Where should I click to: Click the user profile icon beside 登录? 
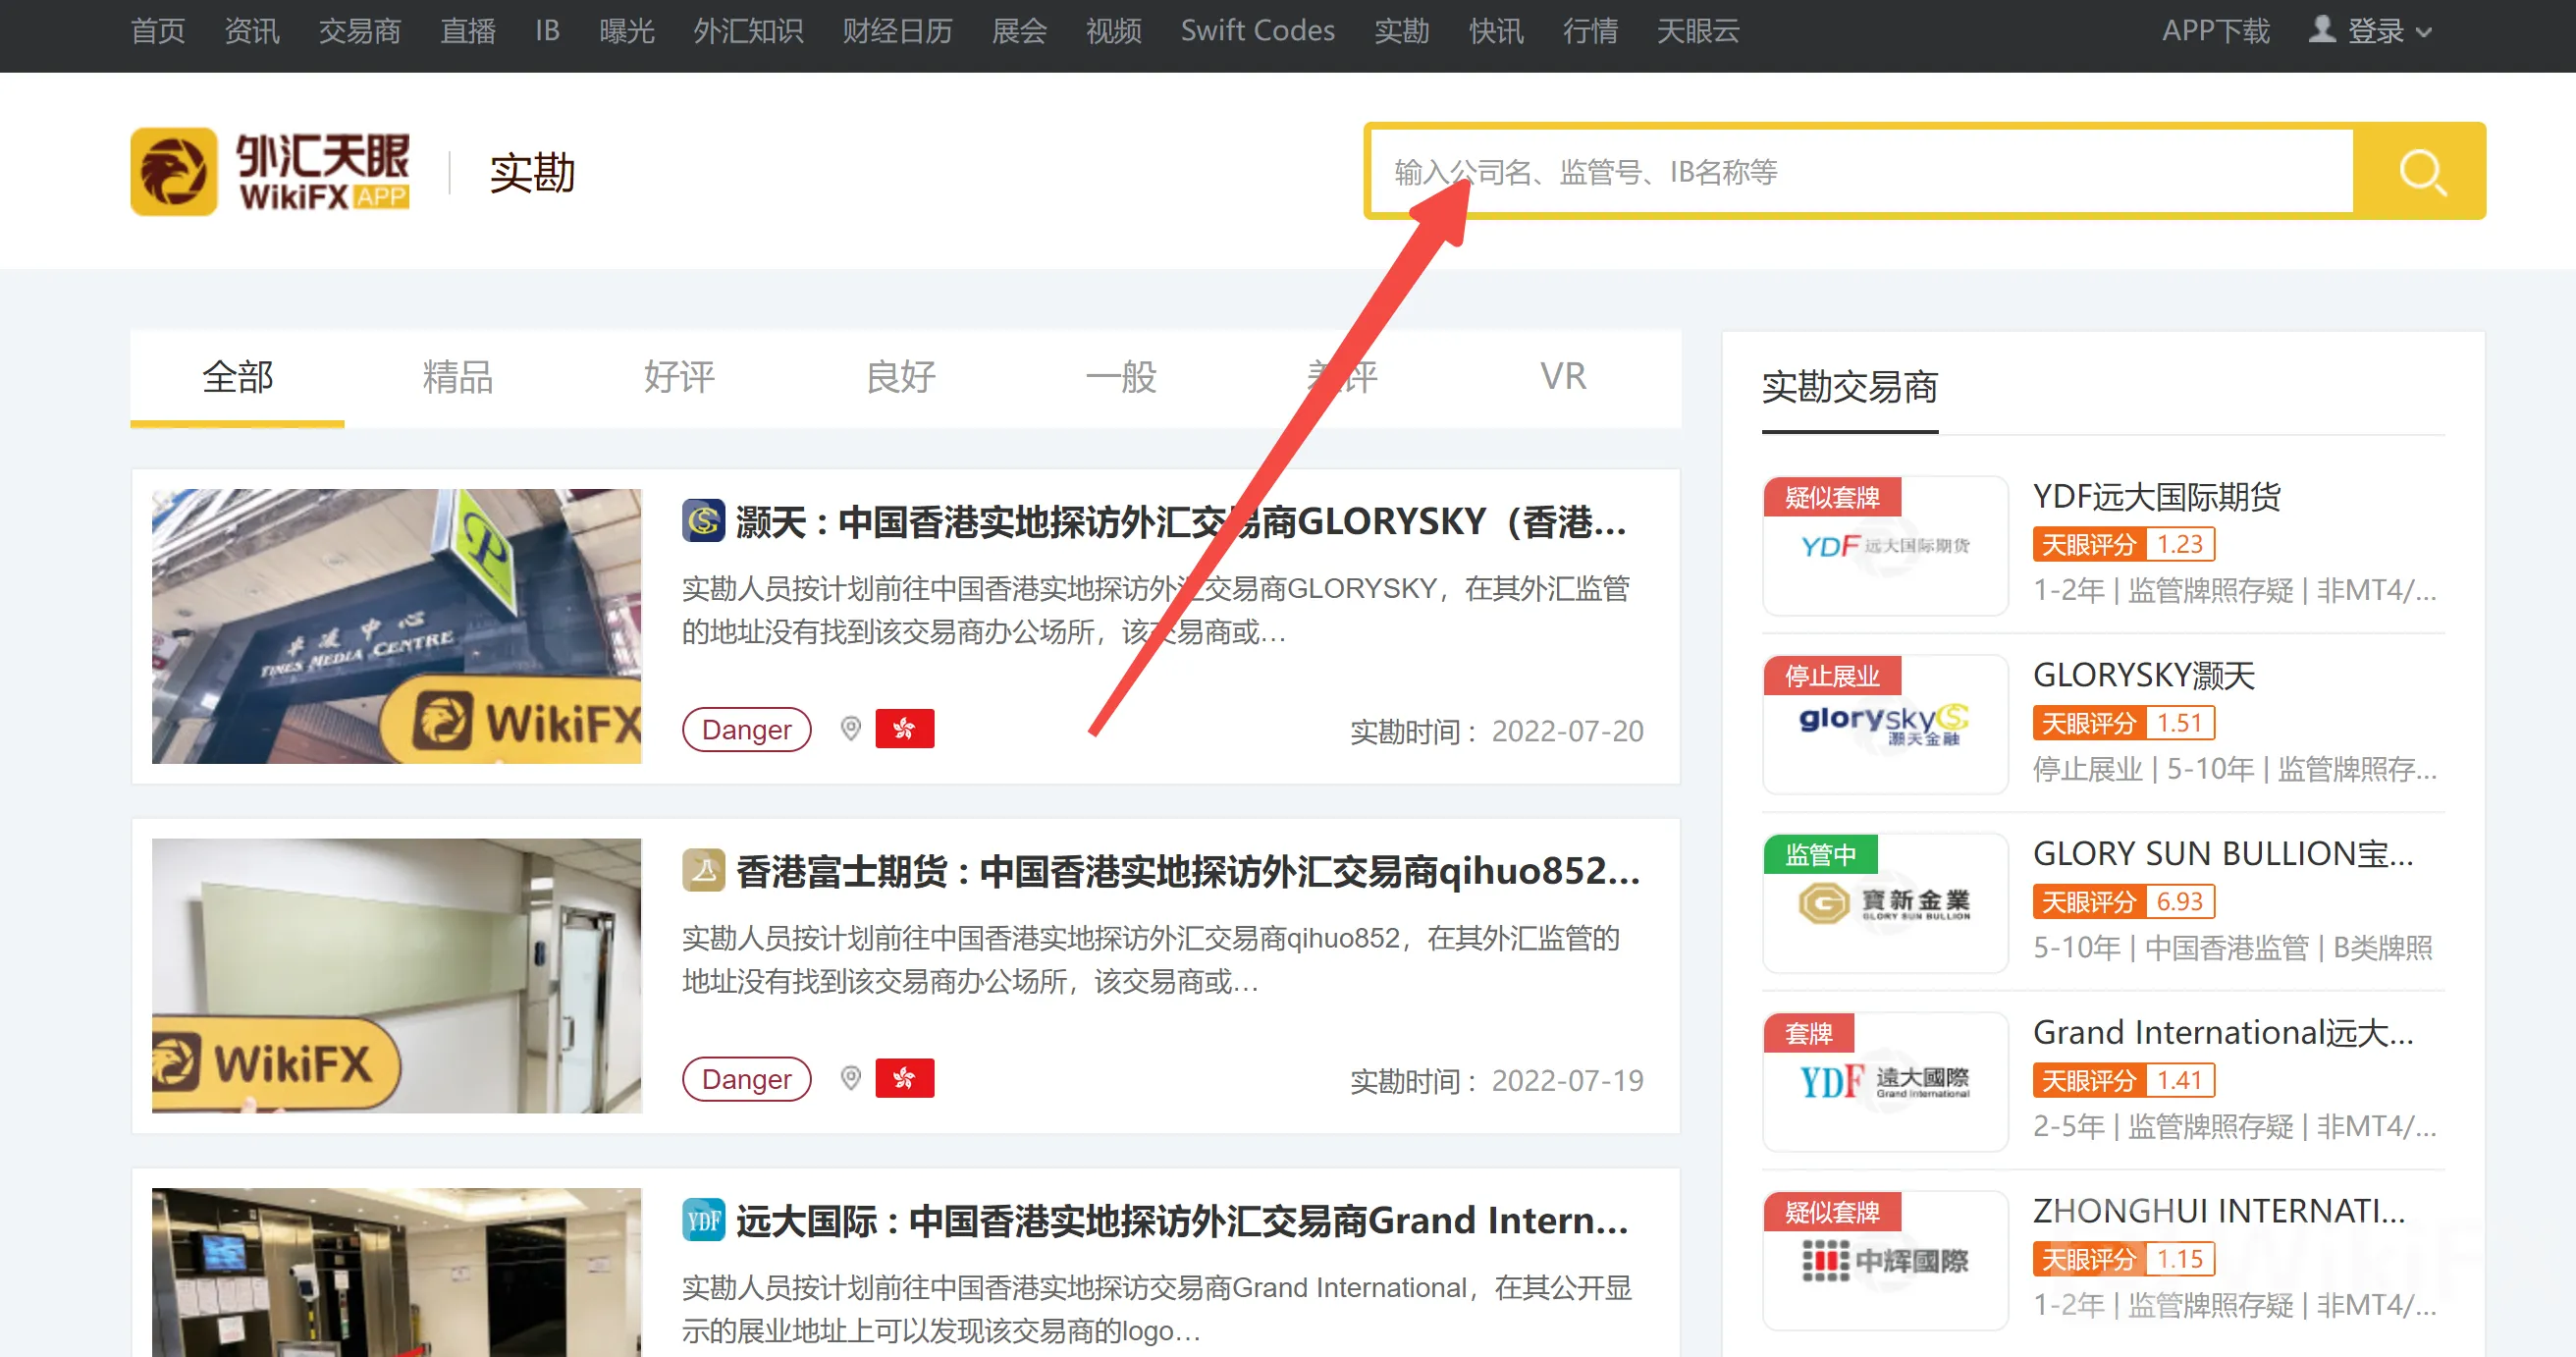pos(2322,30)
